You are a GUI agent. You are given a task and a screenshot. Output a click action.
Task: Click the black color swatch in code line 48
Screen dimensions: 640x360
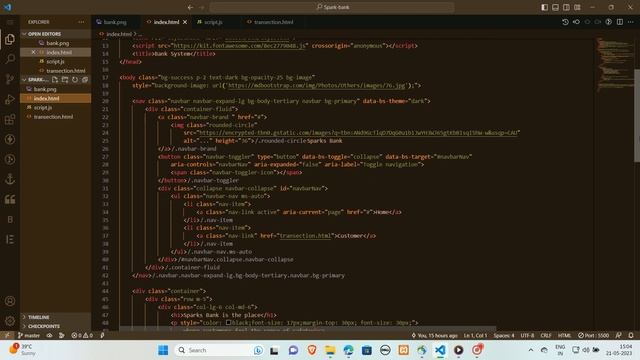pos(228,322)
